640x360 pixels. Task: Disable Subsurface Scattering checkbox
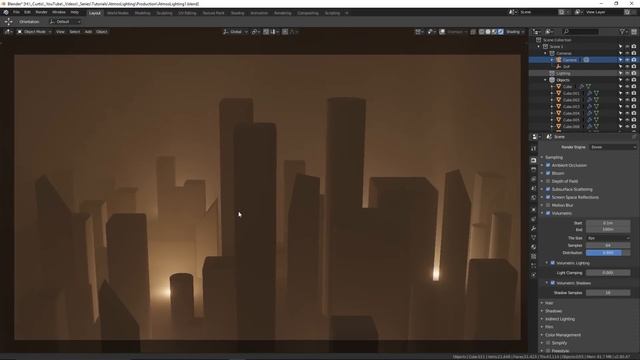tap(548, 189)
